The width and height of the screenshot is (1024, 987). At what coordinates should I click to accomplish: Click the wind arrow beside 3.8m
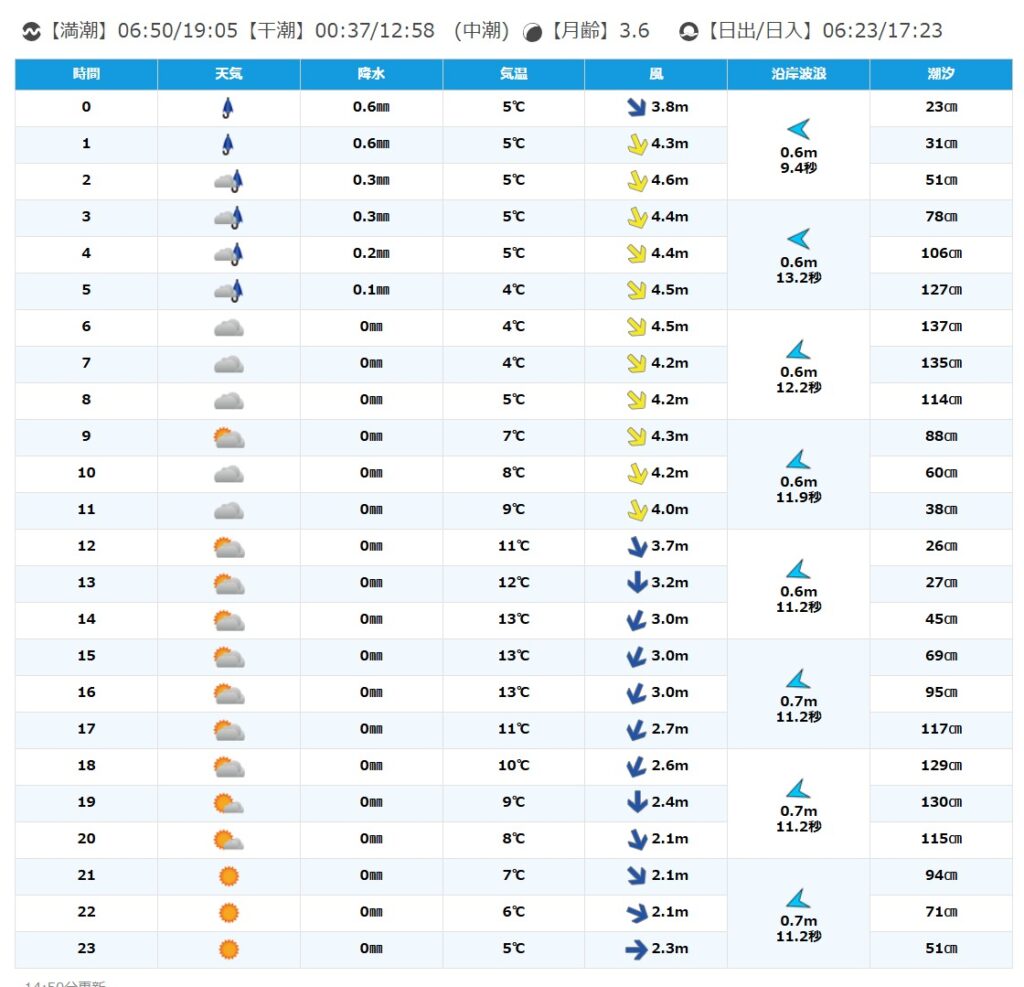[635, 108]
